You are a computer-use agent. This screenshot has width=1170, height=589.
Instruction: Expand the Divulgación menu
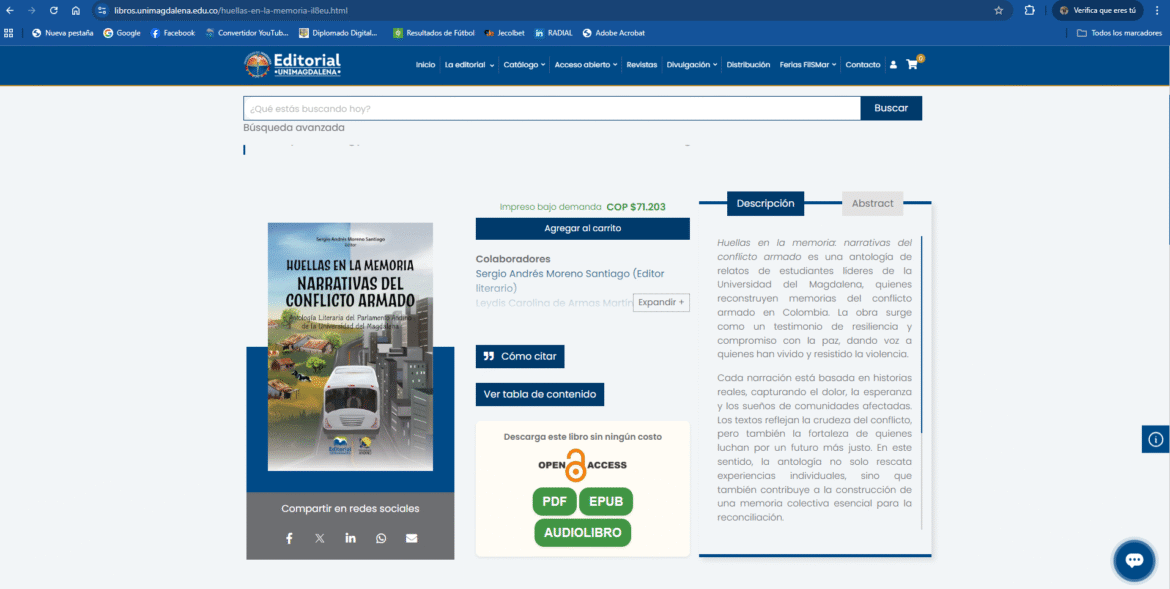(692, 65)
